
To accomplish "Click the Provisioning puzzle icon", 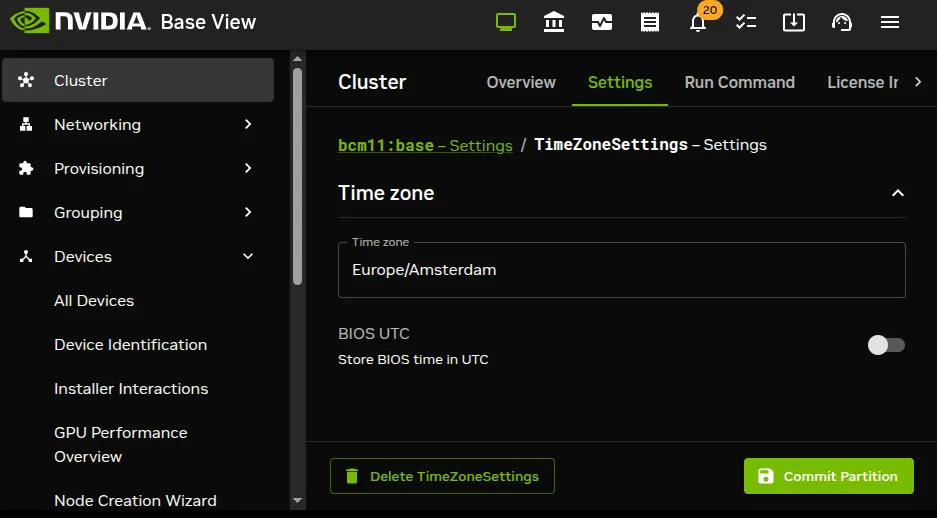I will coord(26,168).
